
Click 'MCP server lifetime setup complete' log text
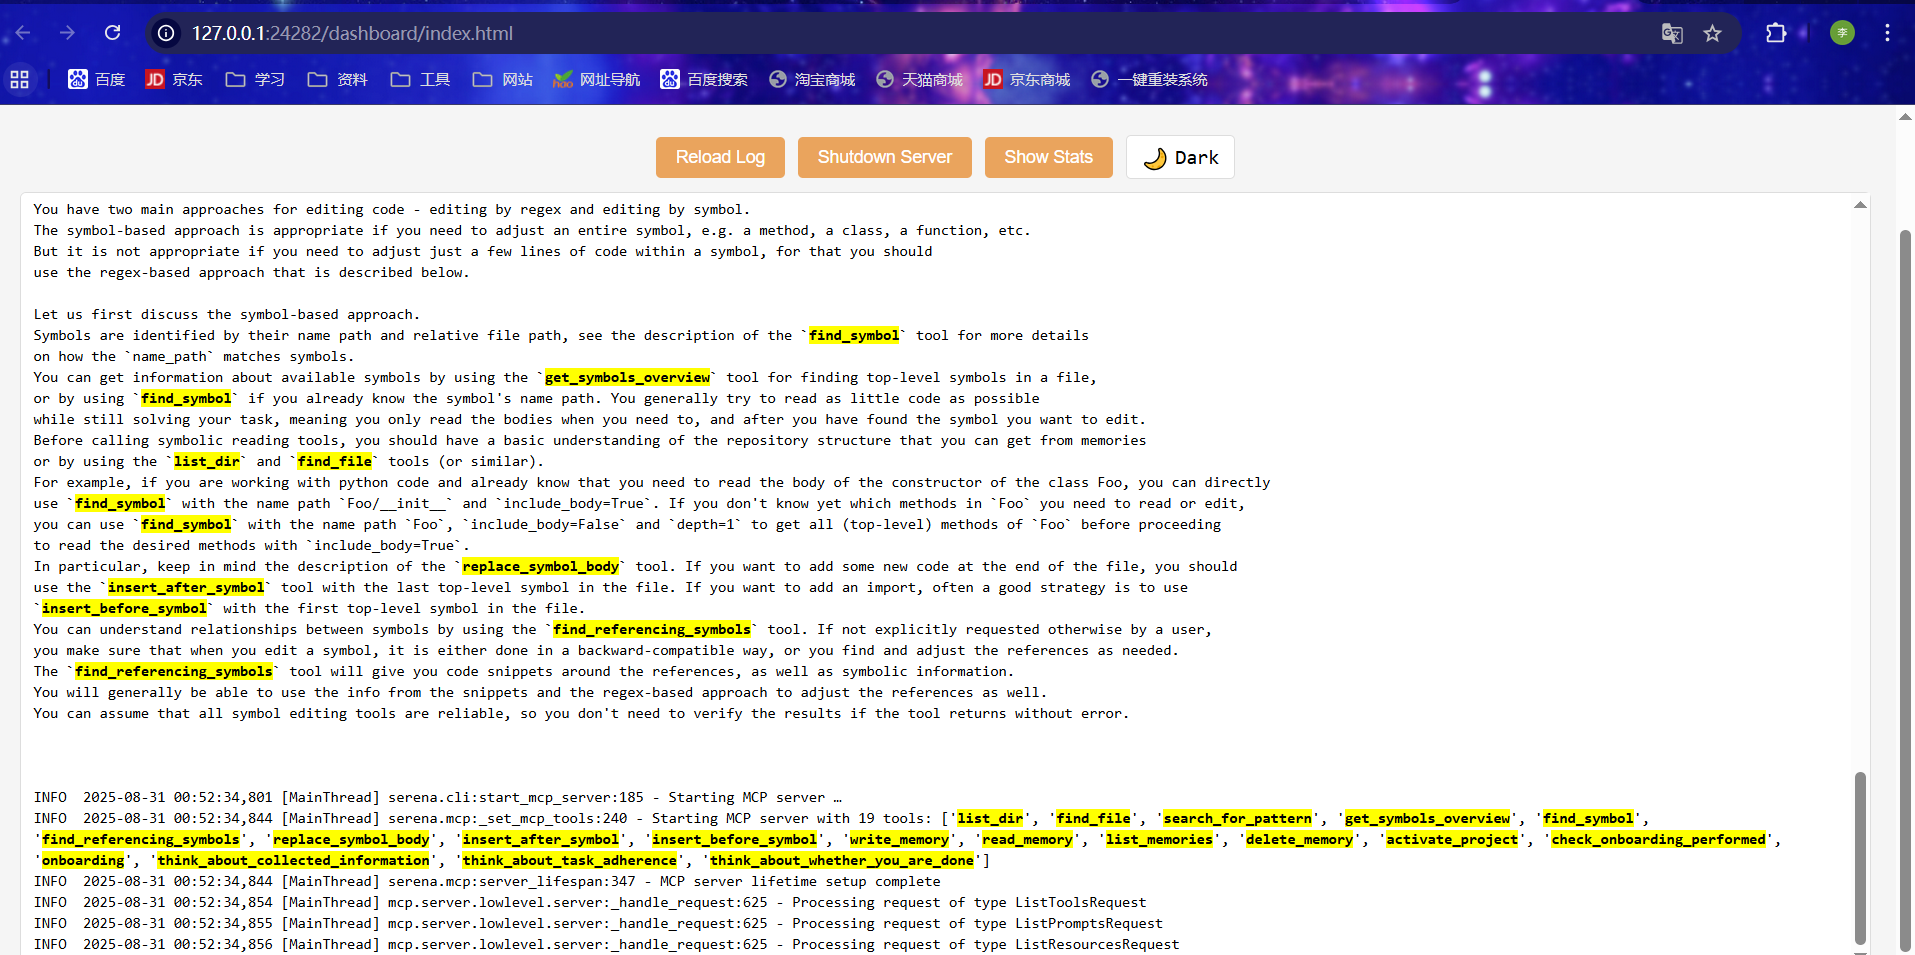point(800,881)
